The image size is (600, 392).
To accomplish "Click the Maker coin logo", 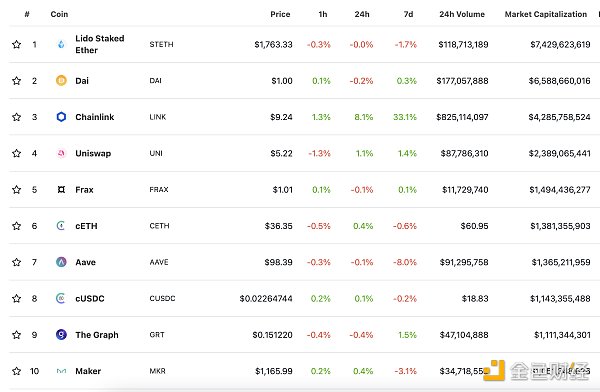I will pos(61,371).
